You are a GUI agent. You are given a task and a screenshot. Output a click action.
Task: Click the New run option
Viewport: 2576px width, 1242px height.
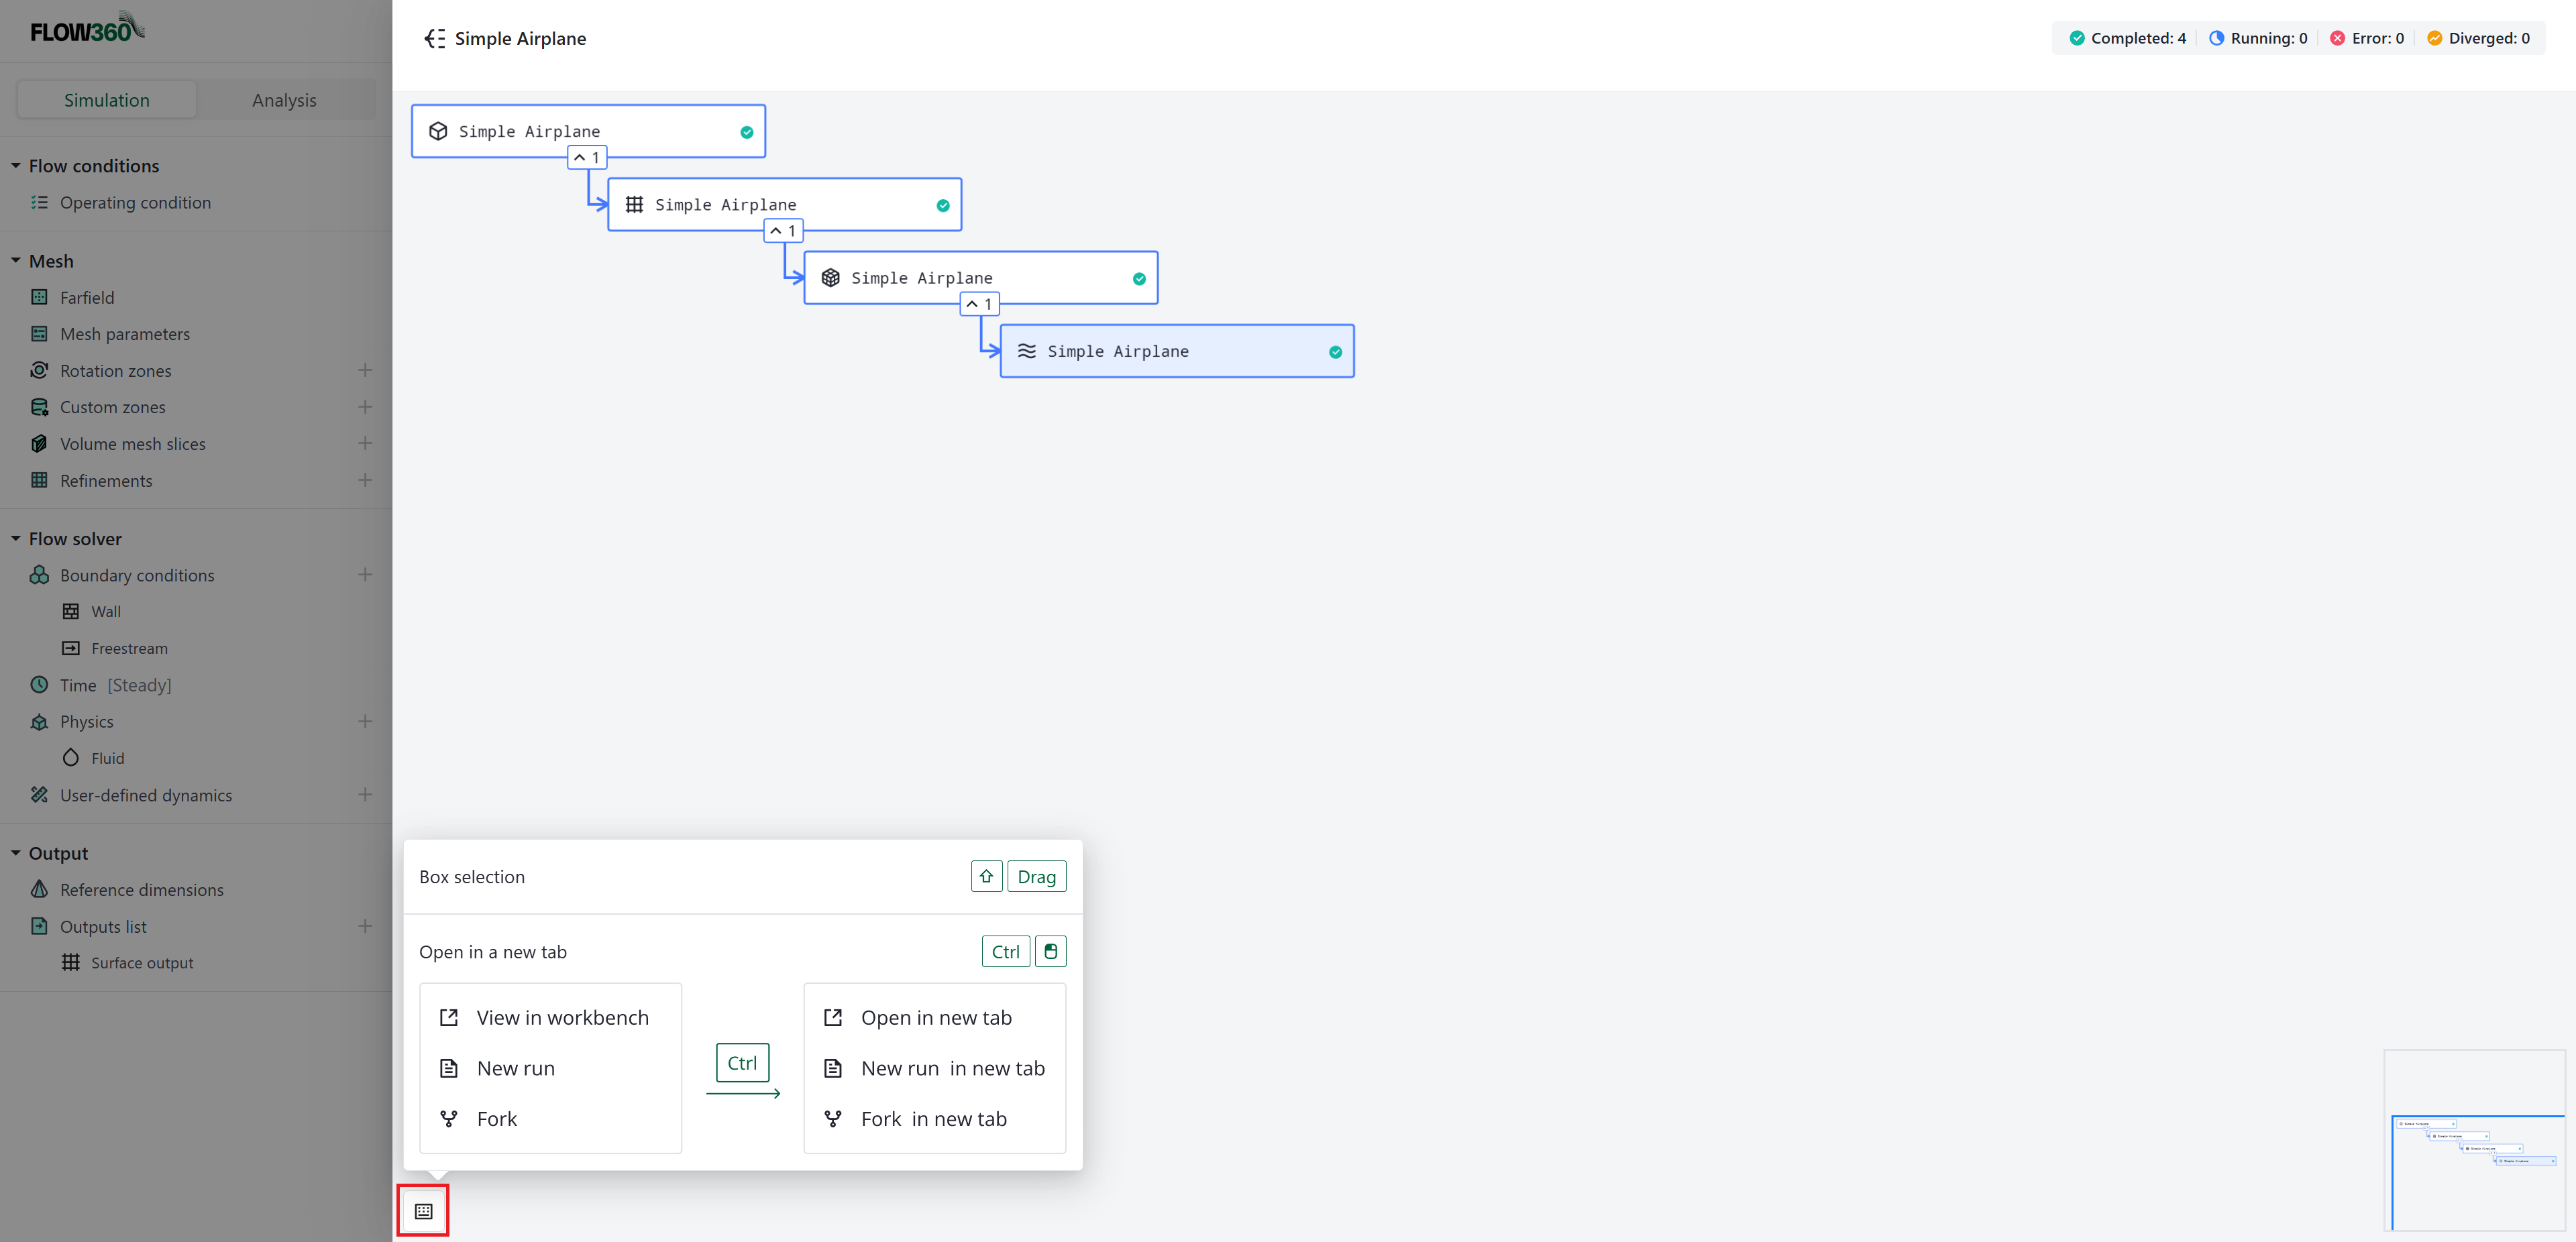click(515, 1068)
